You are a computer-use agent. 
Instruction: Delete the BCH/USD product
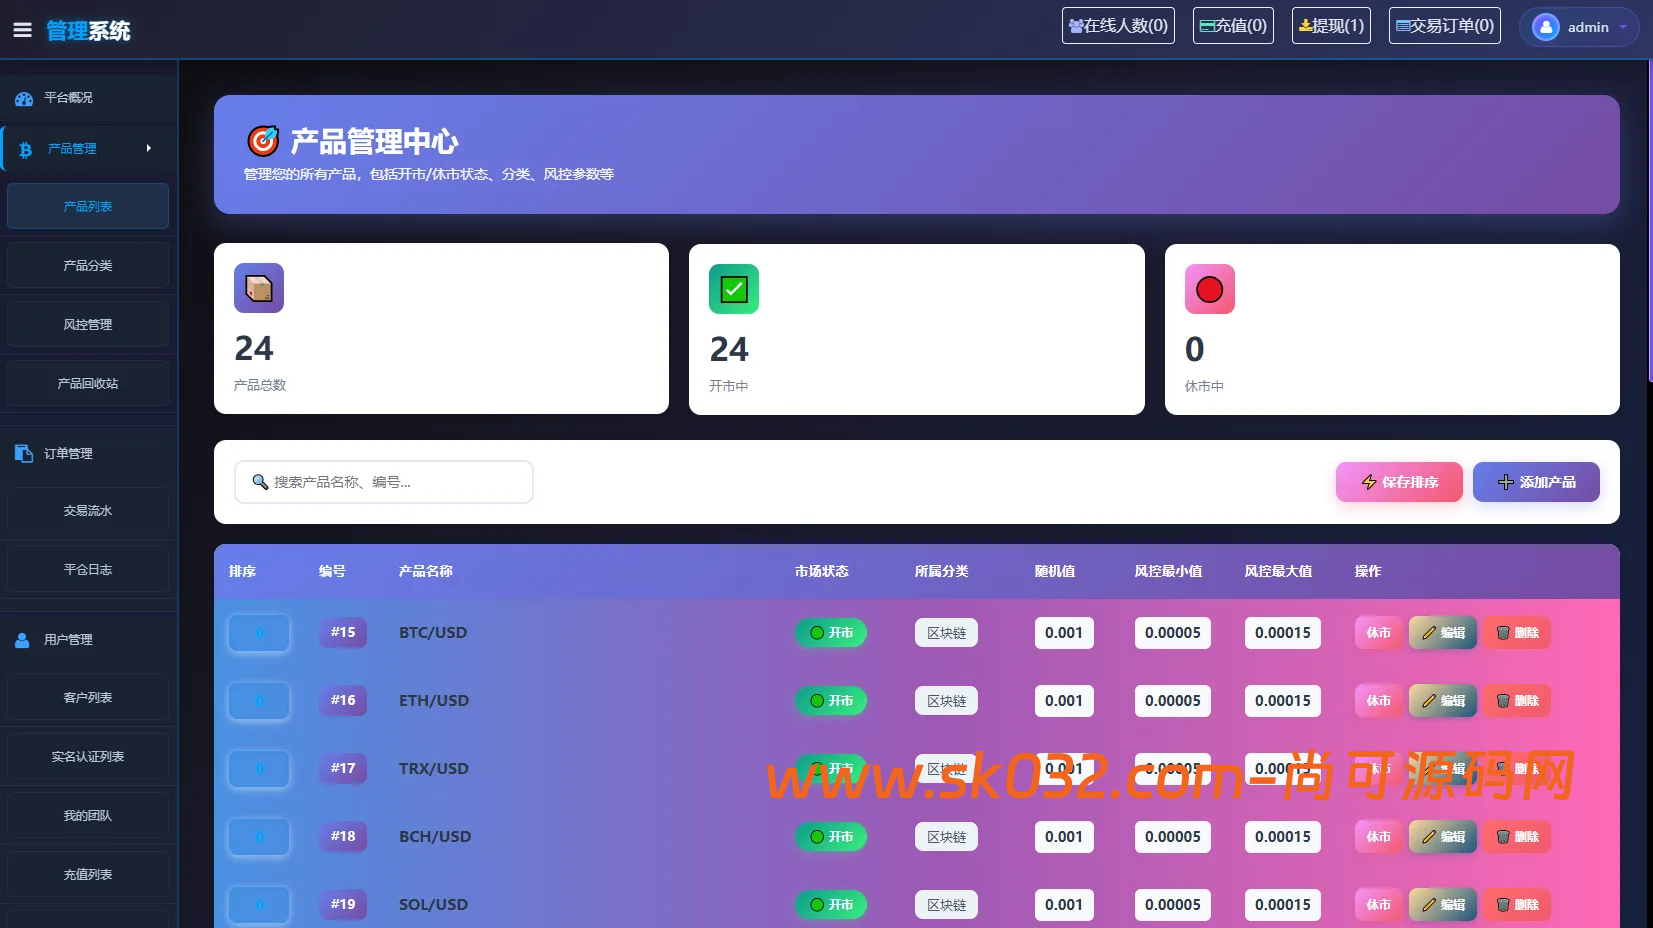[1517, 837]
